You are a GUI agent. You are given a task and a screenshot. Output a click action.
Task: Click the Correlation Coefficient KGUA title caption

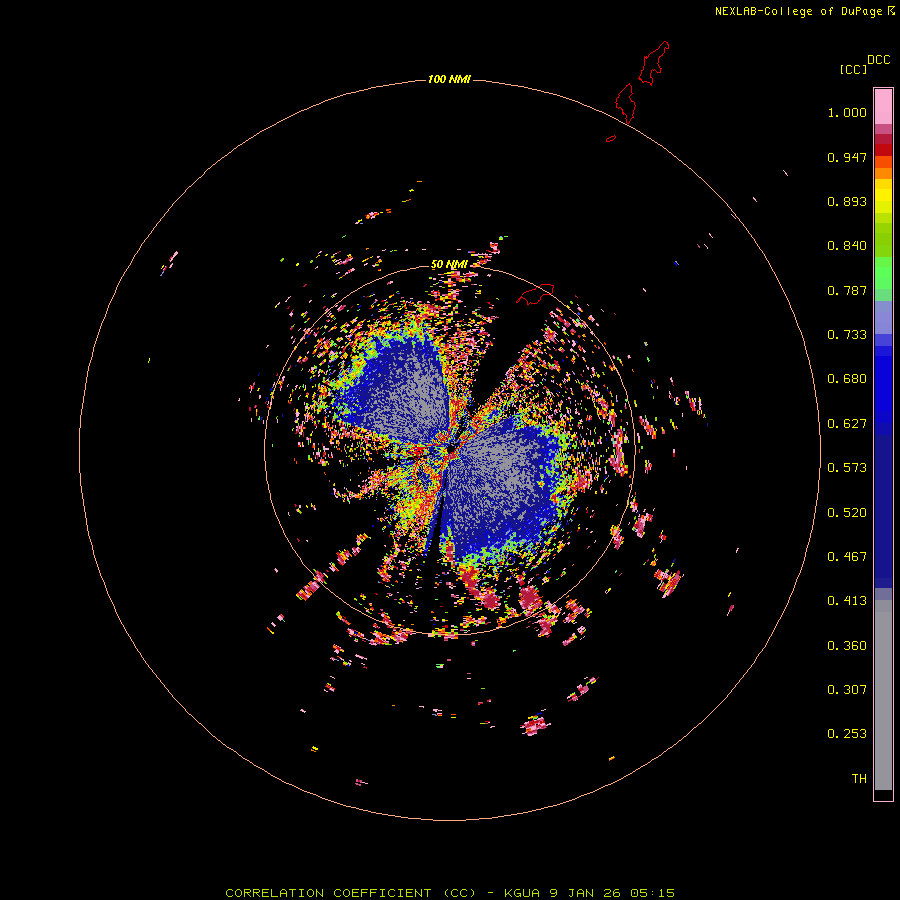pos(449,893)
